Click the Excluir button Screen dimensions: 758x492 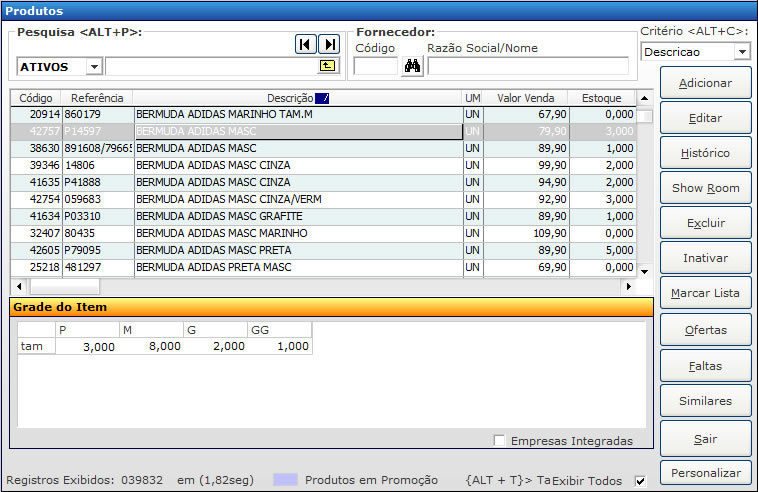click(705, 223)
